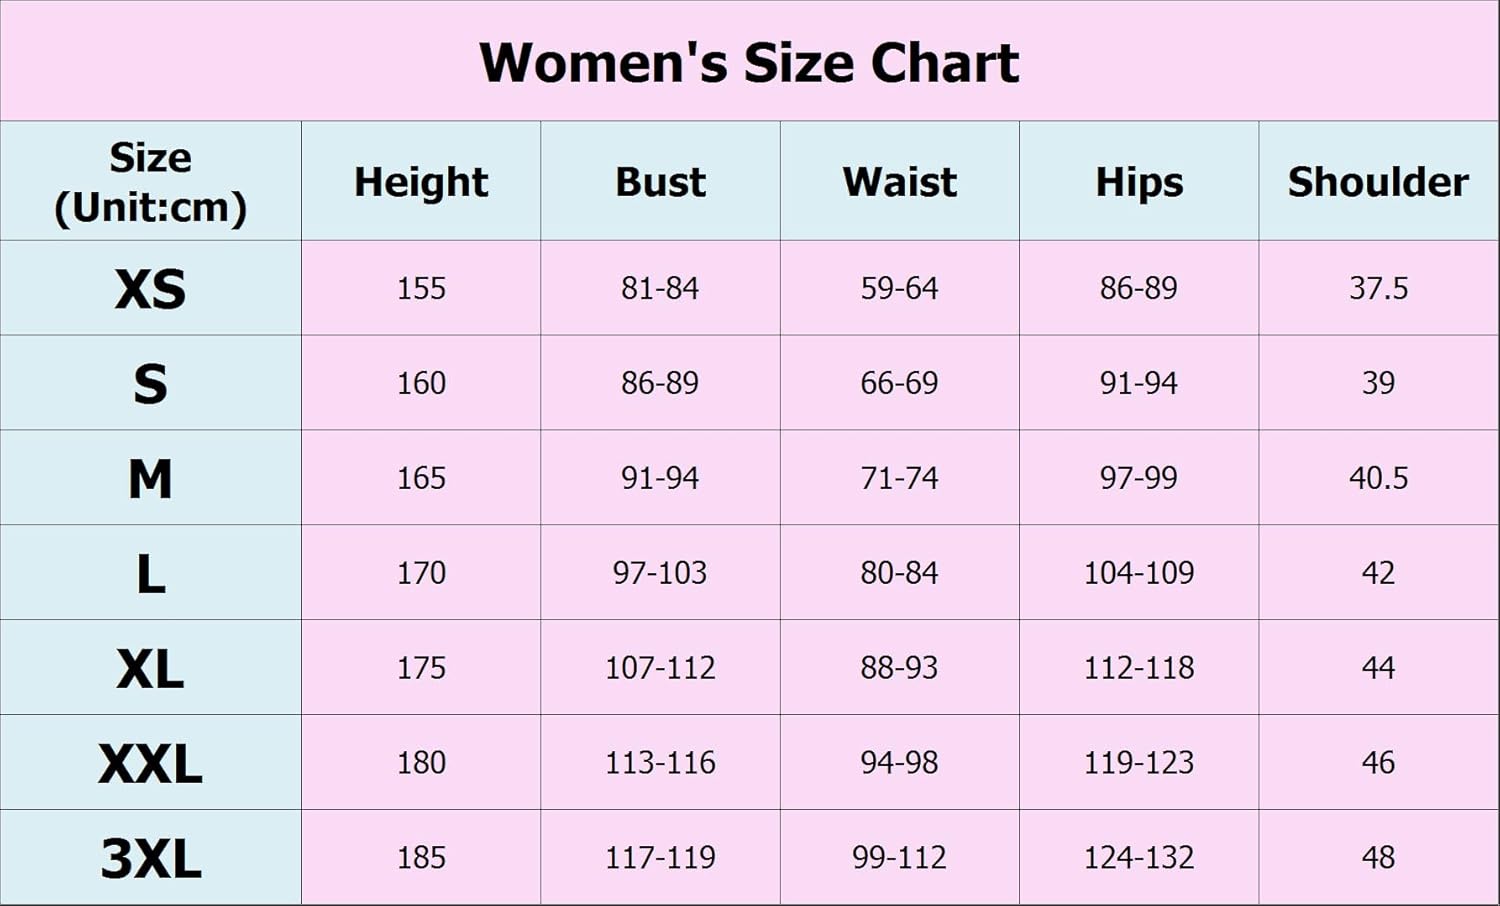This screenshot has height=906, width=1500.
Task: Click the Size (Unit:cm) header cell
Action: pyautogui.click(x=150, y=182)
